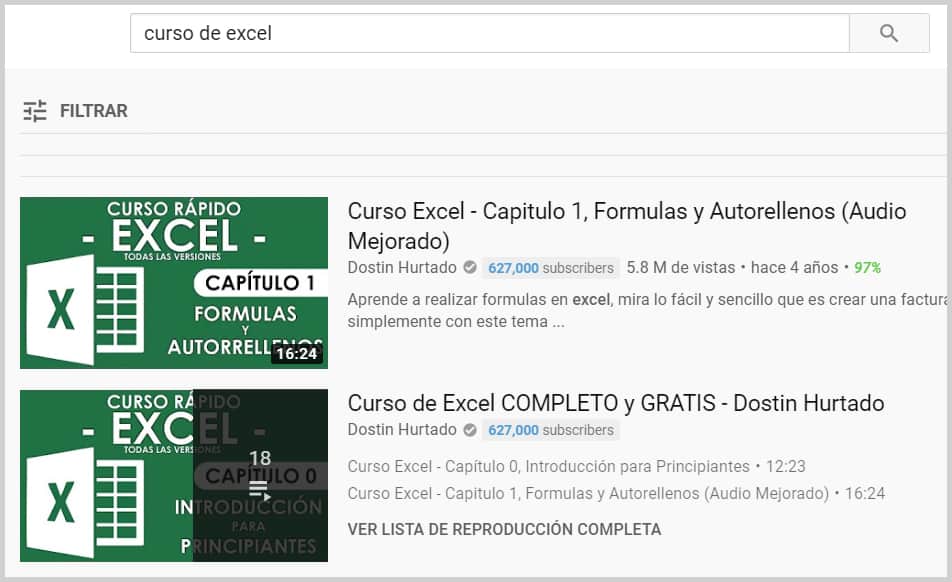Click the green 97% rating on the first video
The image size is (952, 582).
tap(867, 268)
